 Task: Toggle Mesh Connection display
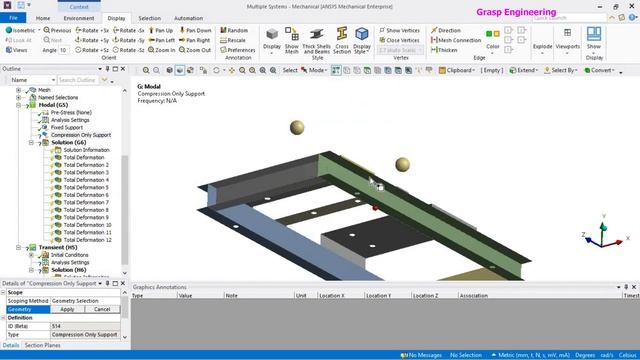click(456, 40)
